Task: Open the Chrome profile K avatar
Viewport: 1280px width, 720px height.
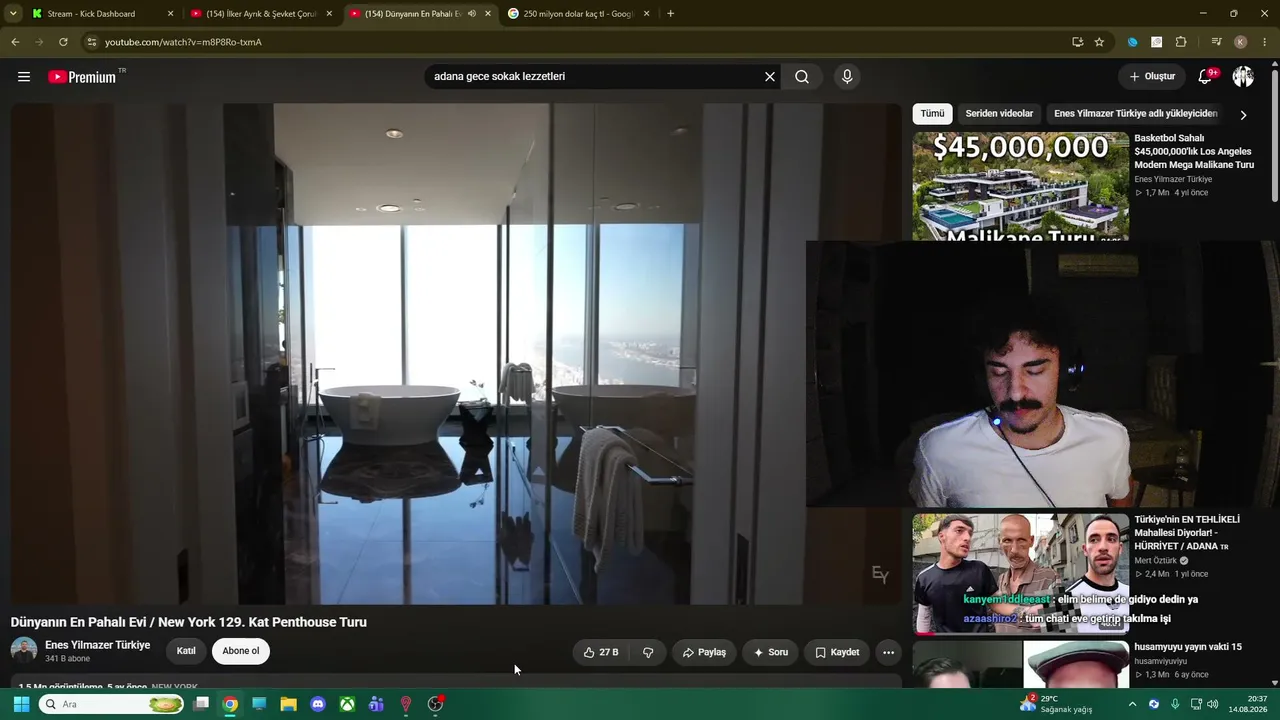Action: tap(1240, 42)
